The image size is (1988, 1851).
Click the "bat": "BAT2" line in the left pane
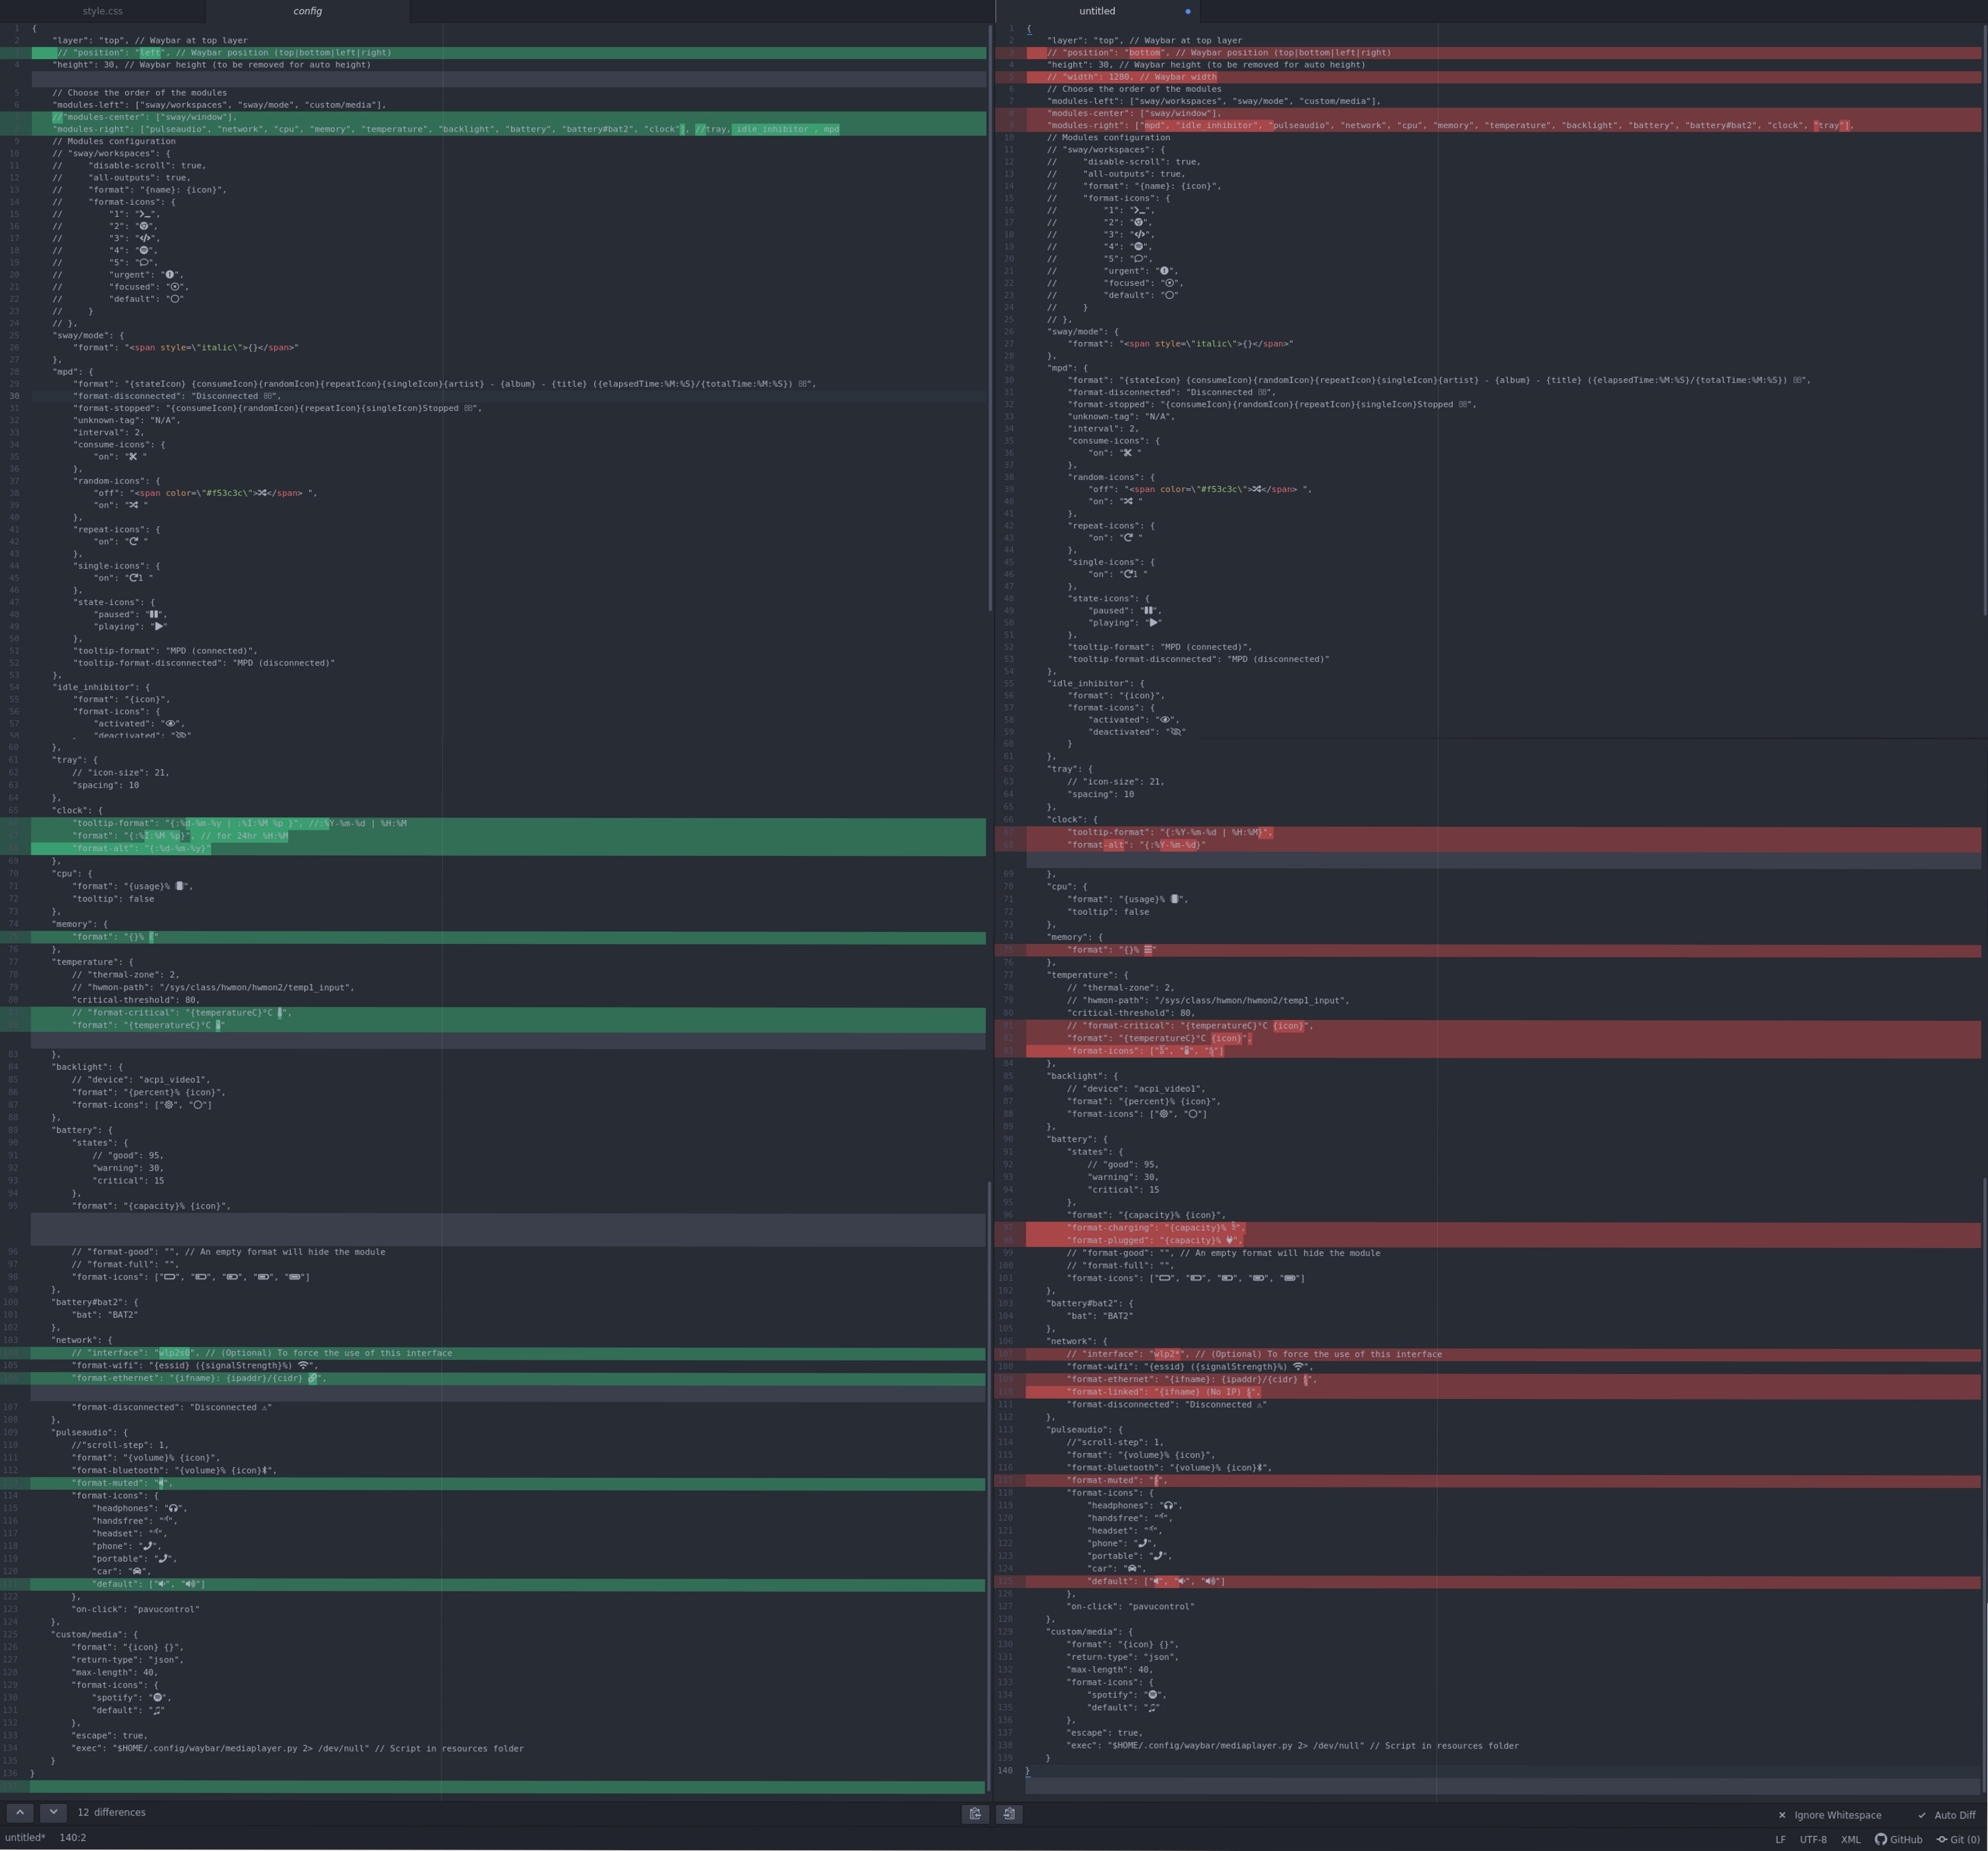coord(104,1315)
